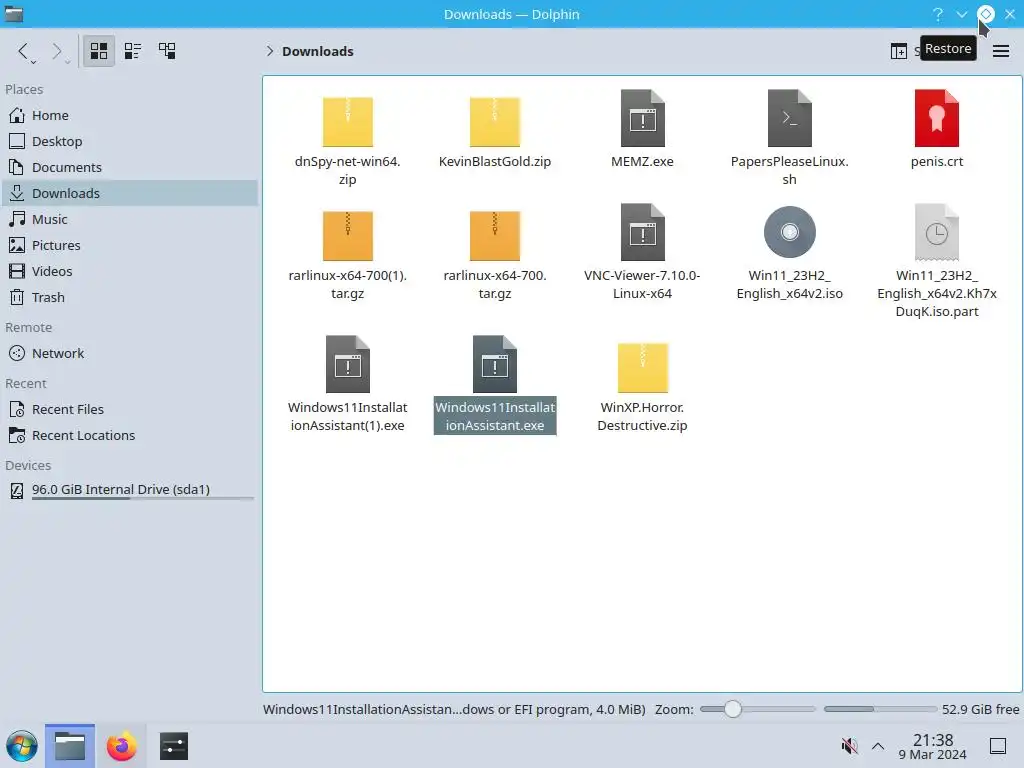Open Music in Places
The image size is (1024, 768).
[x=130, y=219]
